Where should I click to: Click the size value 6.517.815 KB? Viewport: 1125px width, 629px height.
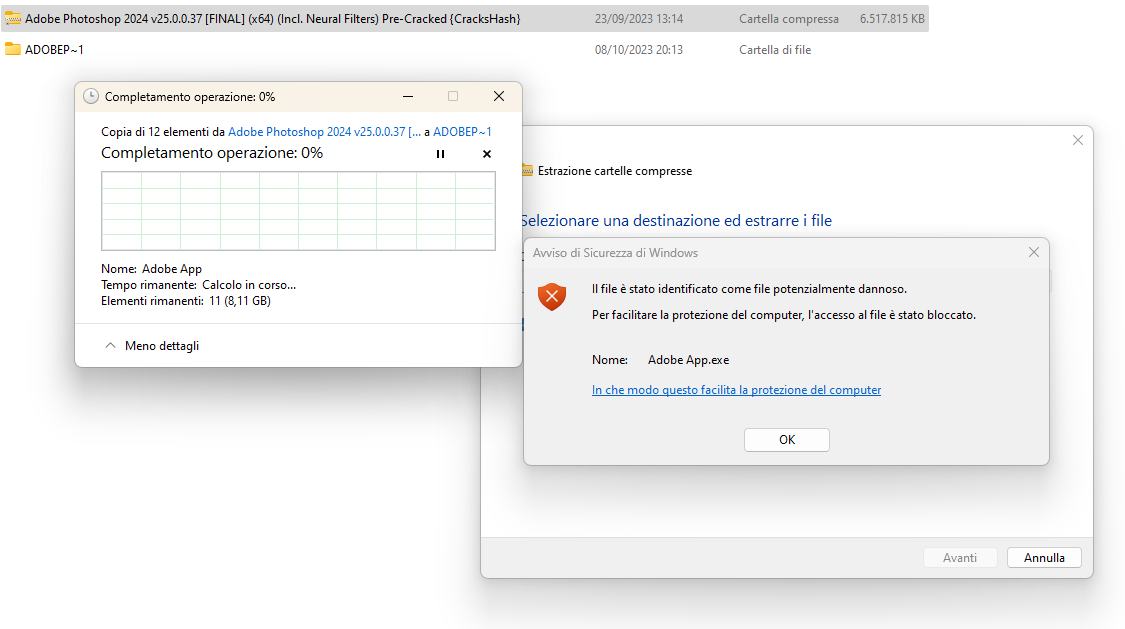(x=892, y=19)
